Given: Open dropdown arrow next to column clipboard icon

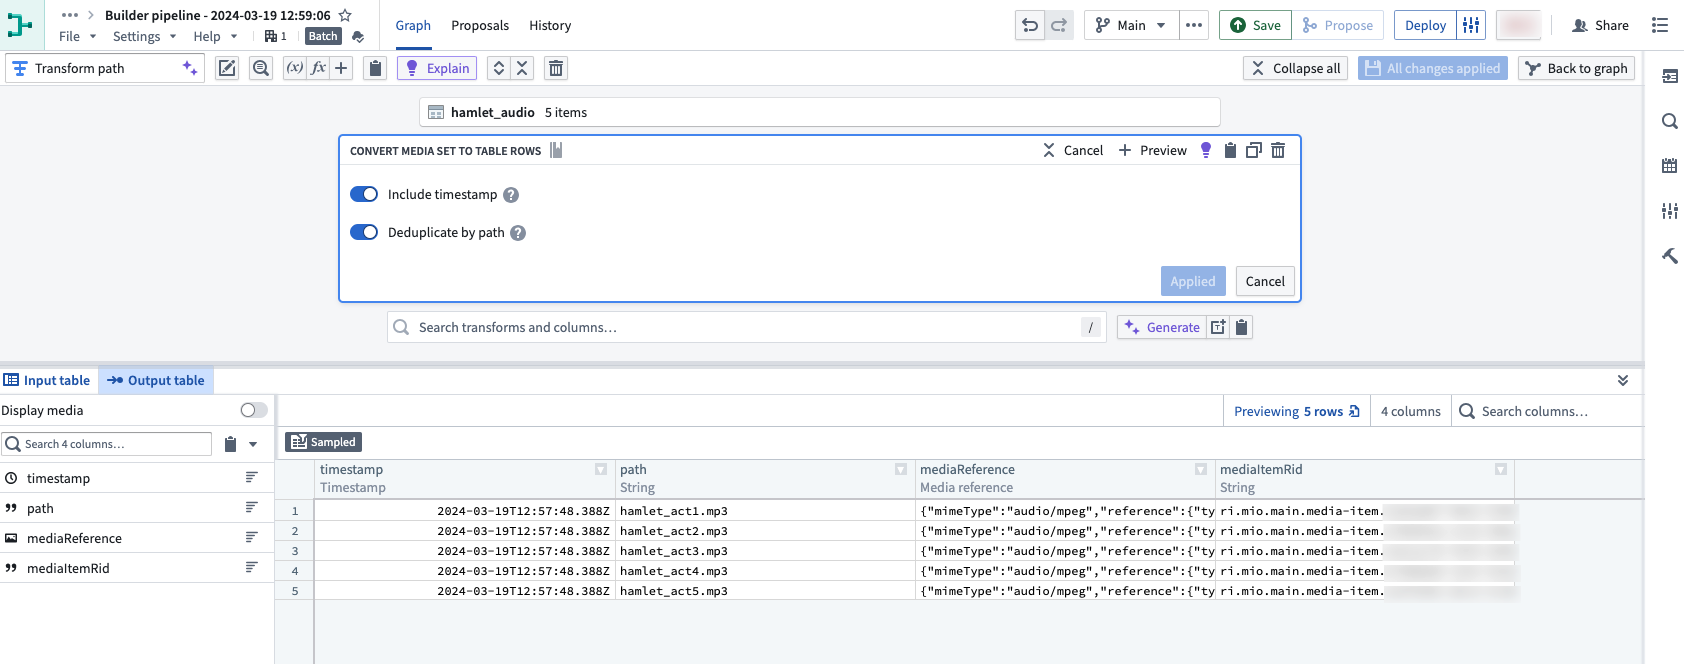Looking at the screenshot, I should point(253,444).
